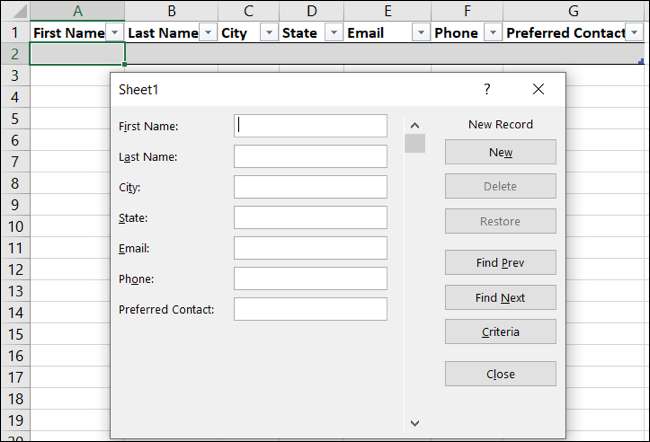
Task: Open the Criteria search option
Action: click(500, 332)
